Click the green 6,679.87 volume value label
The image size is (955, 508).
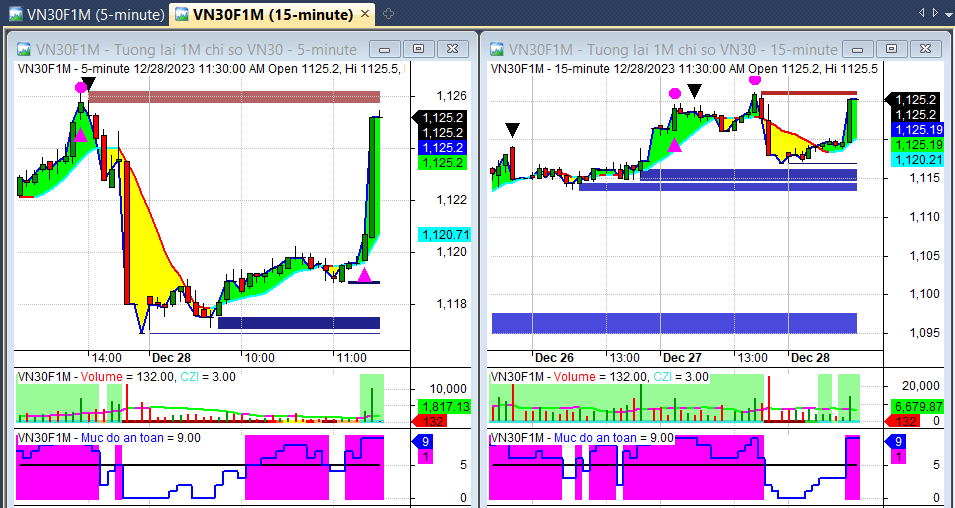(x=917, y=406)
